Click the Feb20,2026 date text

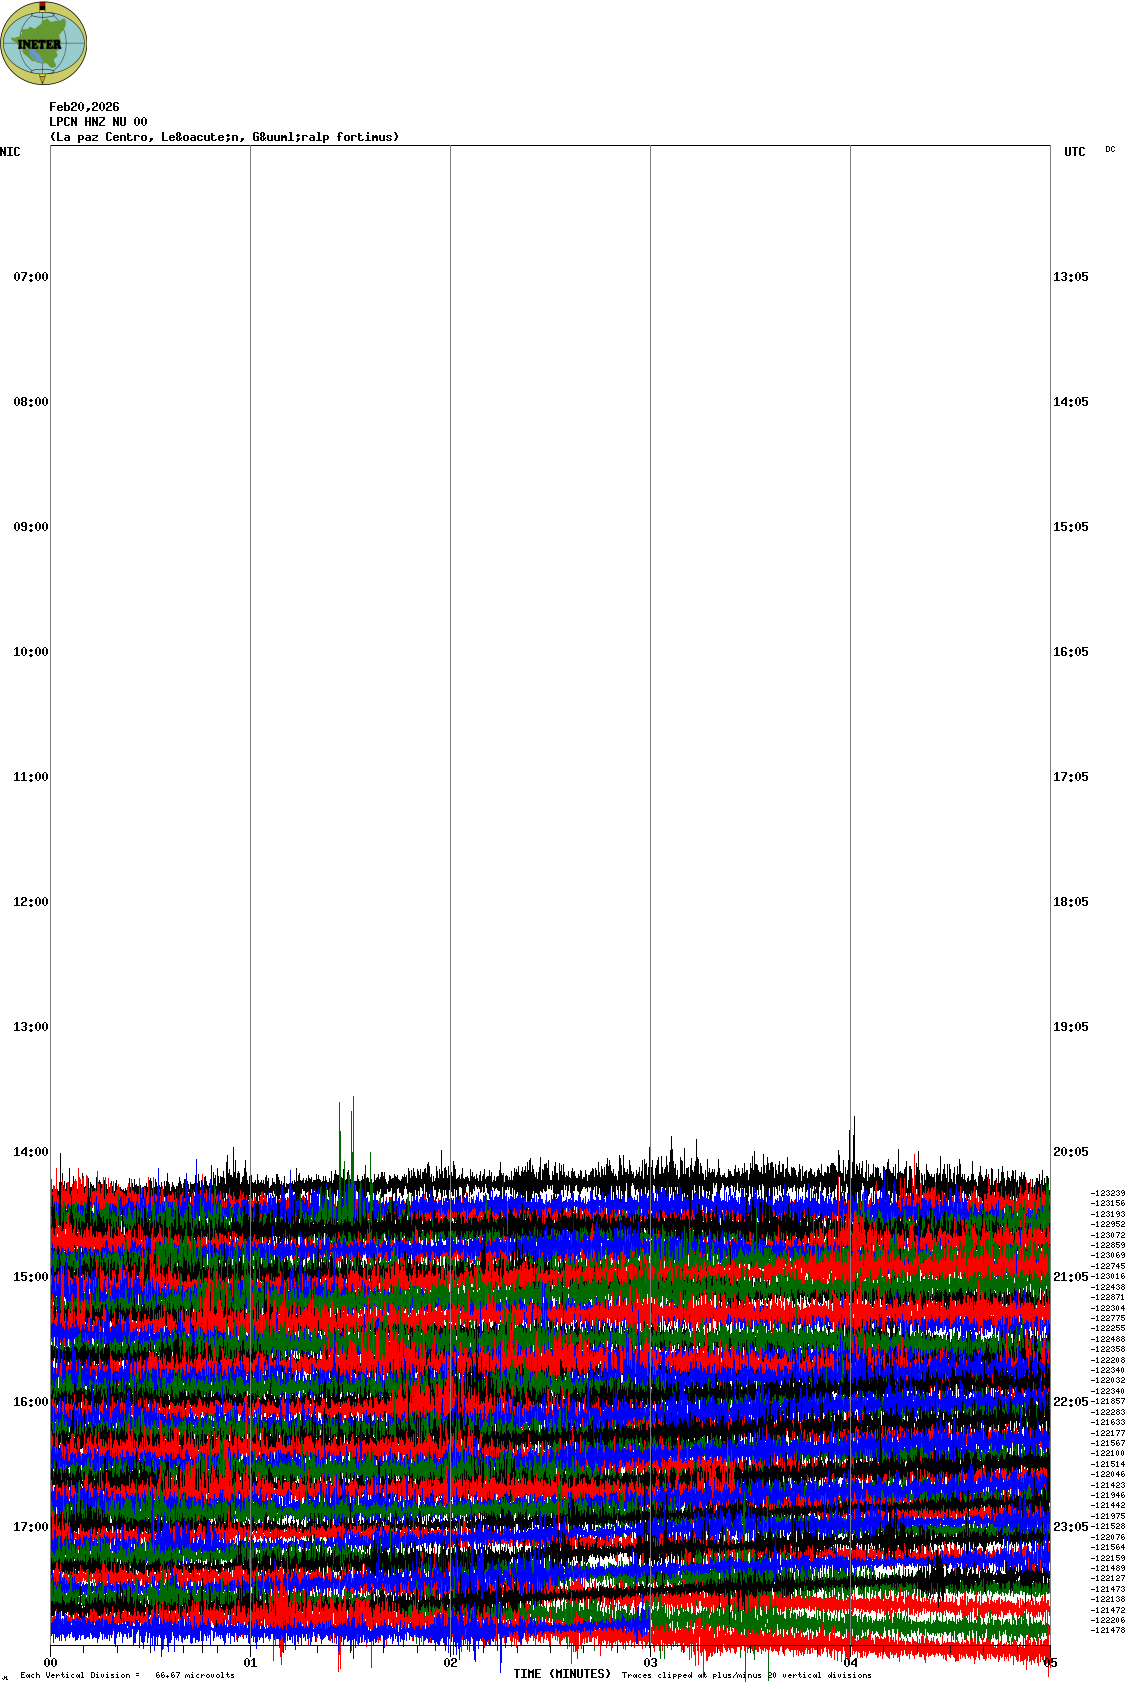[x=84, y=107]
